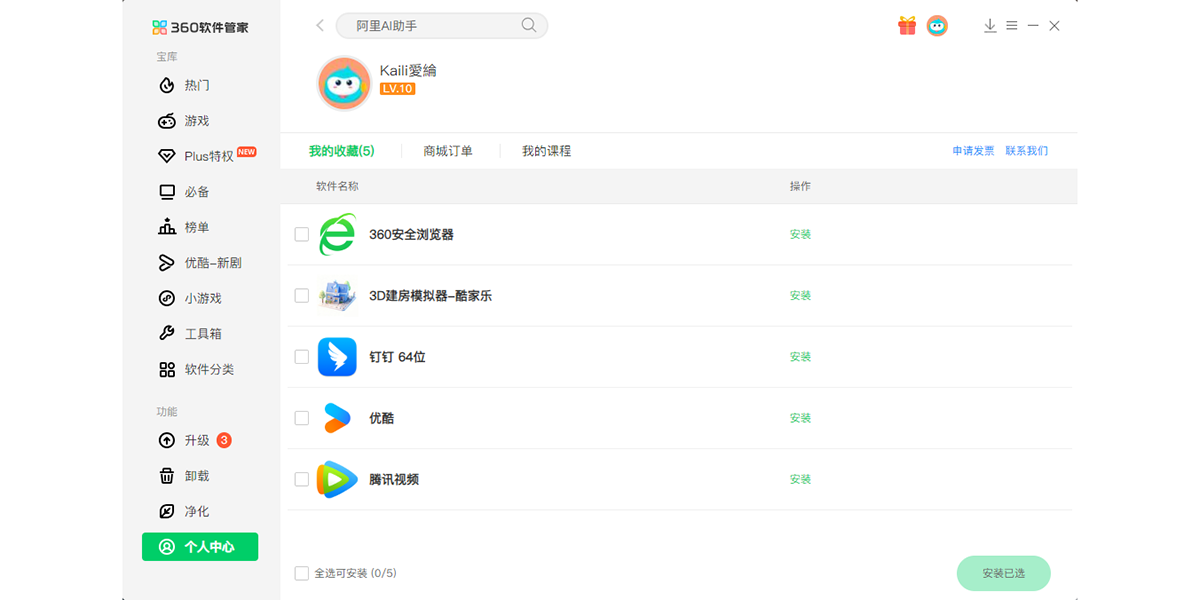This screenshot has height=600, width=1200.
Task: Click the download manager arrow icon
Action: [x=990, y=26]
